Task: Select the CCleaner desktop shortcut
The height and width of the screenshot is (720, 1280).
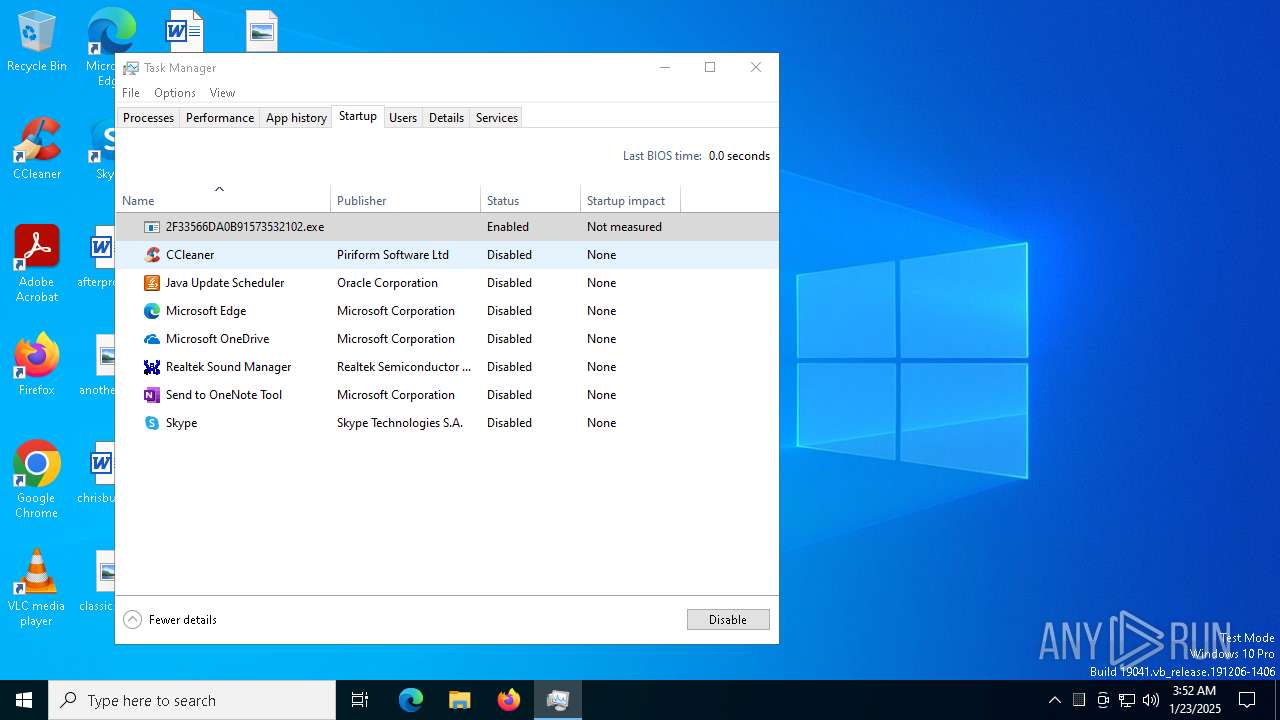Action: coord(37,150)
